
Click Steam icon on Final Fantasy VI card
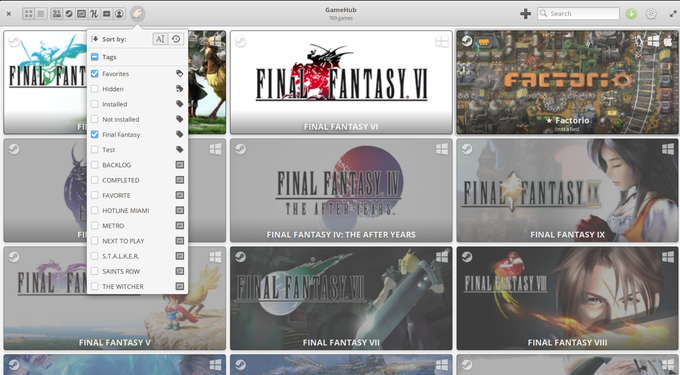pyautogui.click(x=240, y=41)
